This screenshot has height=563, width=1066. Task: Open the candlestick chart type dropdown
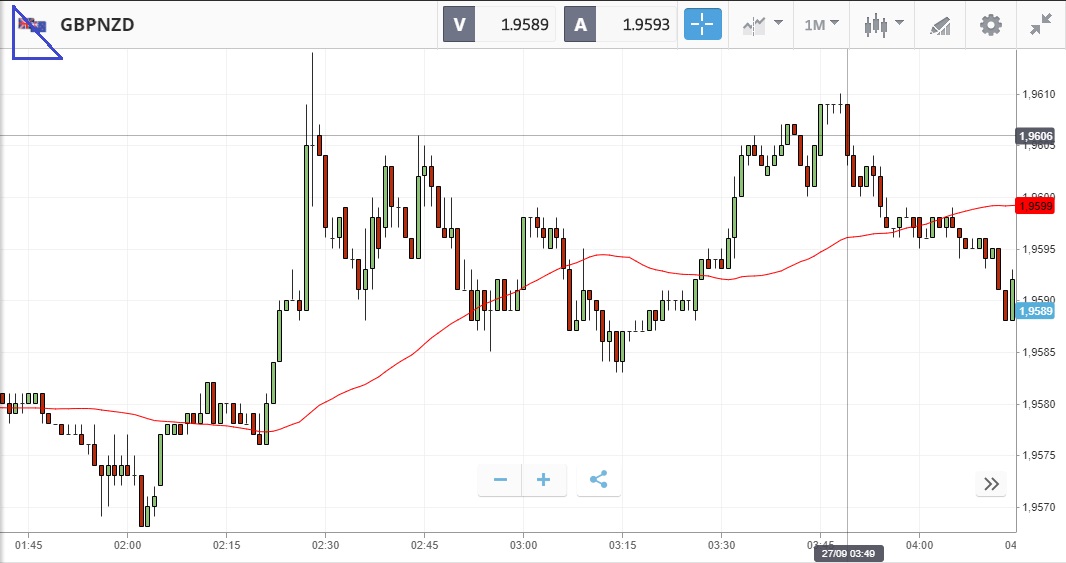pyautogui.click(x=882, y=25)
